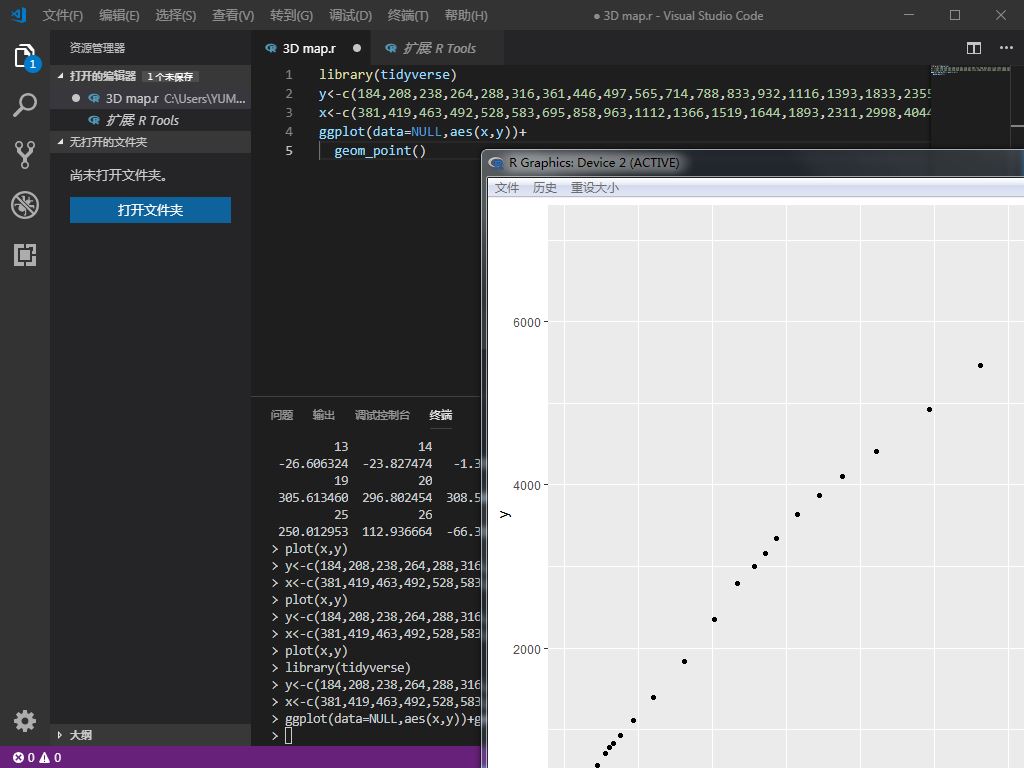
Task: Open the 终端(T) menu
Action: (x=407, y=16)
